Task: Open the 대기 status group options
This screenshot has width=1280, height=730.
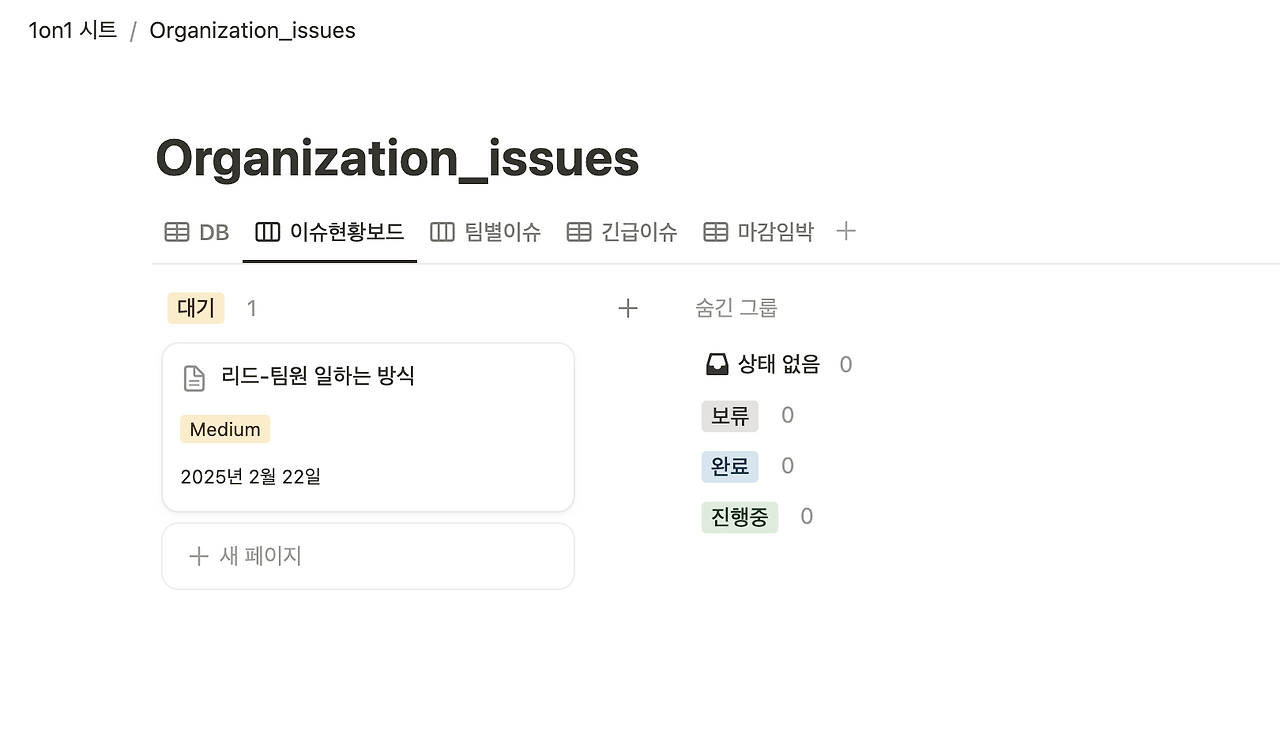Action: point(195,308)
